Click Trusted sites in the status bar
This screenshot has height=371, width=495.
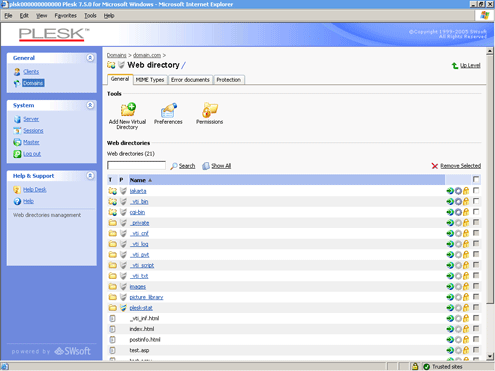(447, 367)
